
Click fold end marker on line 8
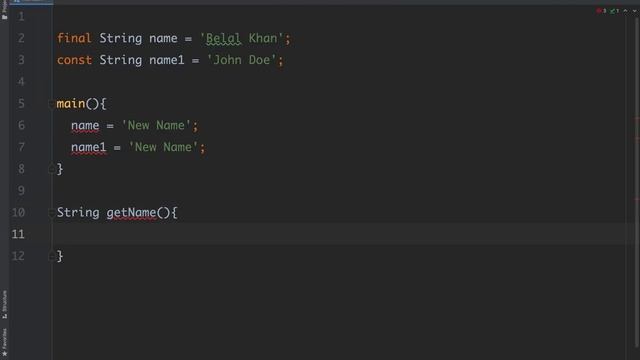(51, 169)
